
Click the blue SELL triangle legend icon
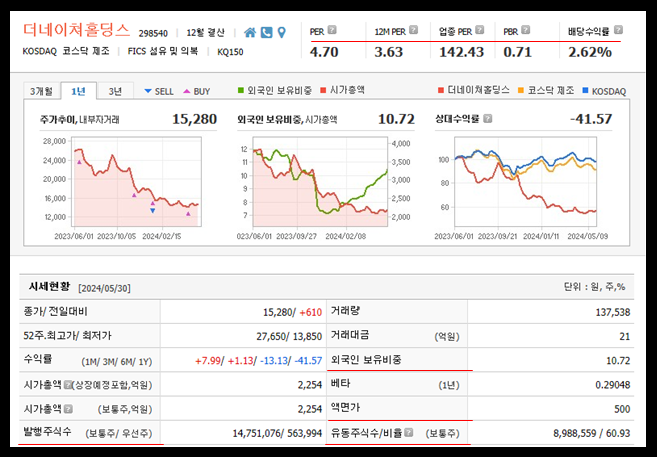pyautogui.click(x=148, y=91)
